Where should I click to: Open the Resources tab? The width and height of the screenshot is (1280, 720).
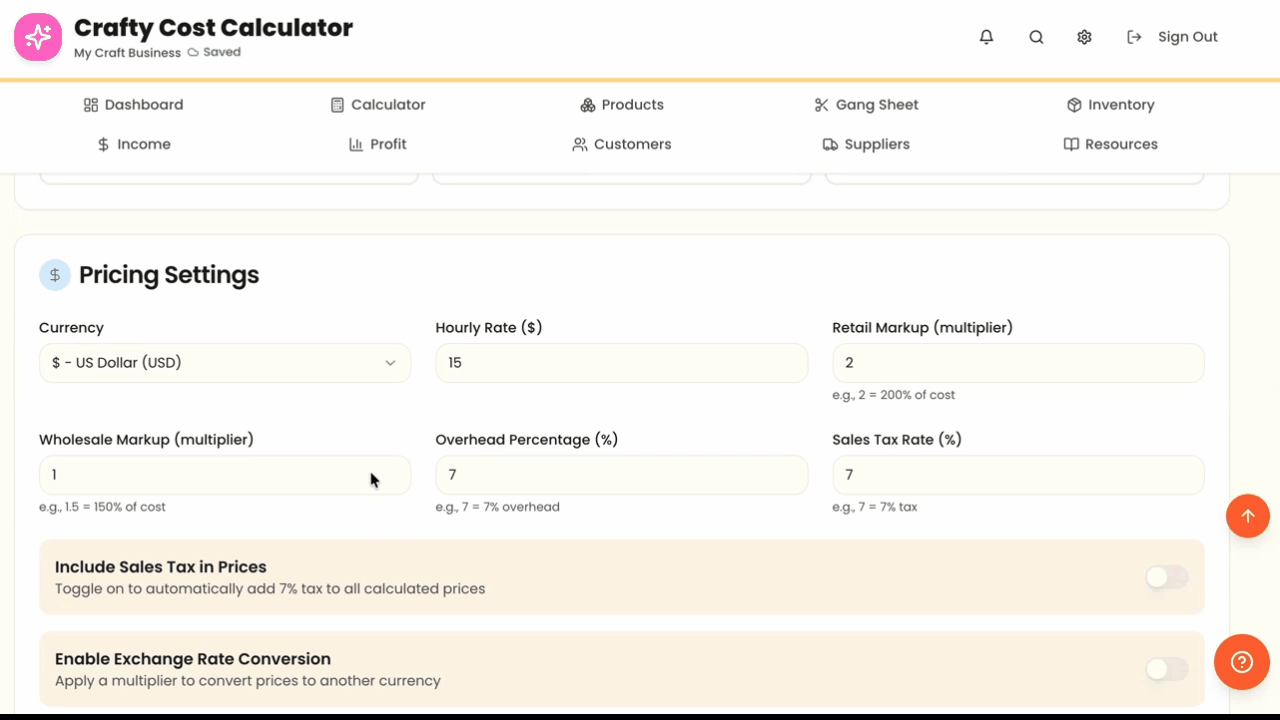(1110, 144)
